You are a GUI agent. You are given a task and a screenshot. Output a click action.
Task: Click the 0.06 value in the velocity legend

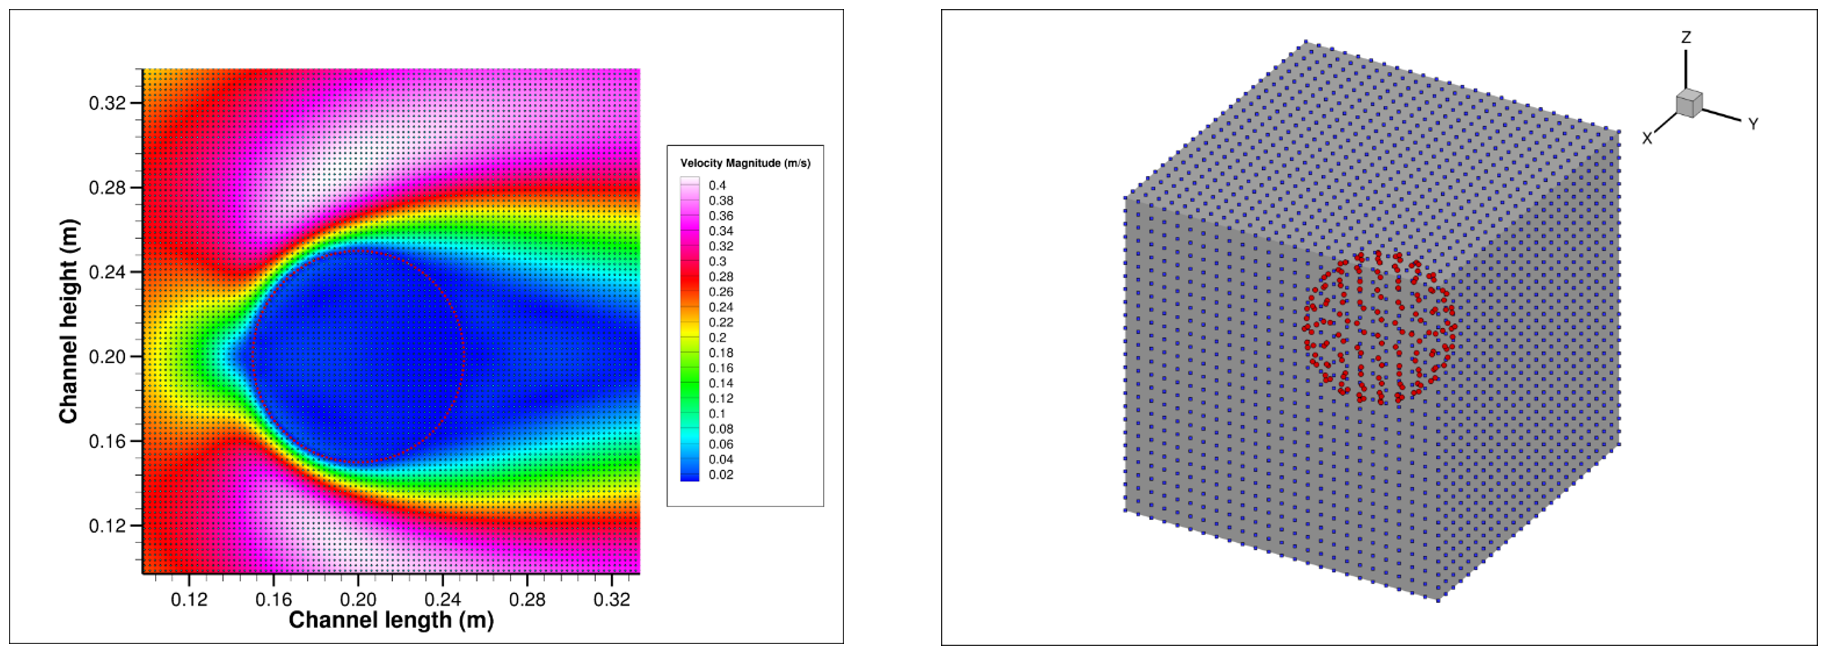point(720,444)
